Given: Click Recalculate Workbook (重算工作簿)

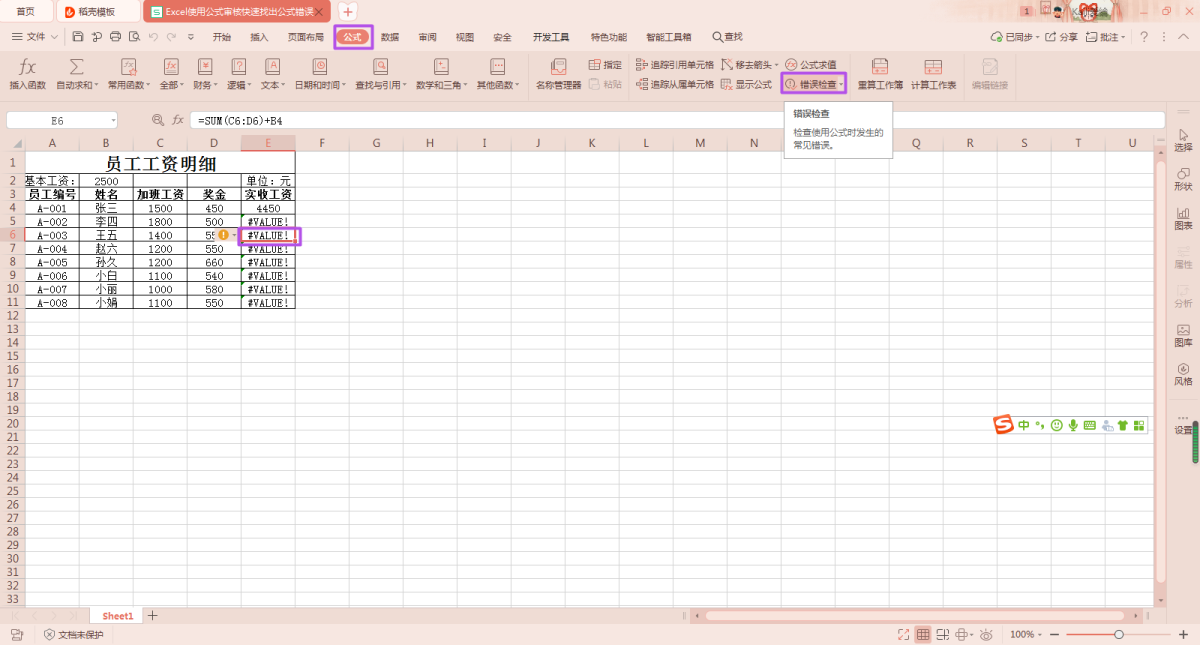Looking at the screenshot, I should (x=880, y=73).
